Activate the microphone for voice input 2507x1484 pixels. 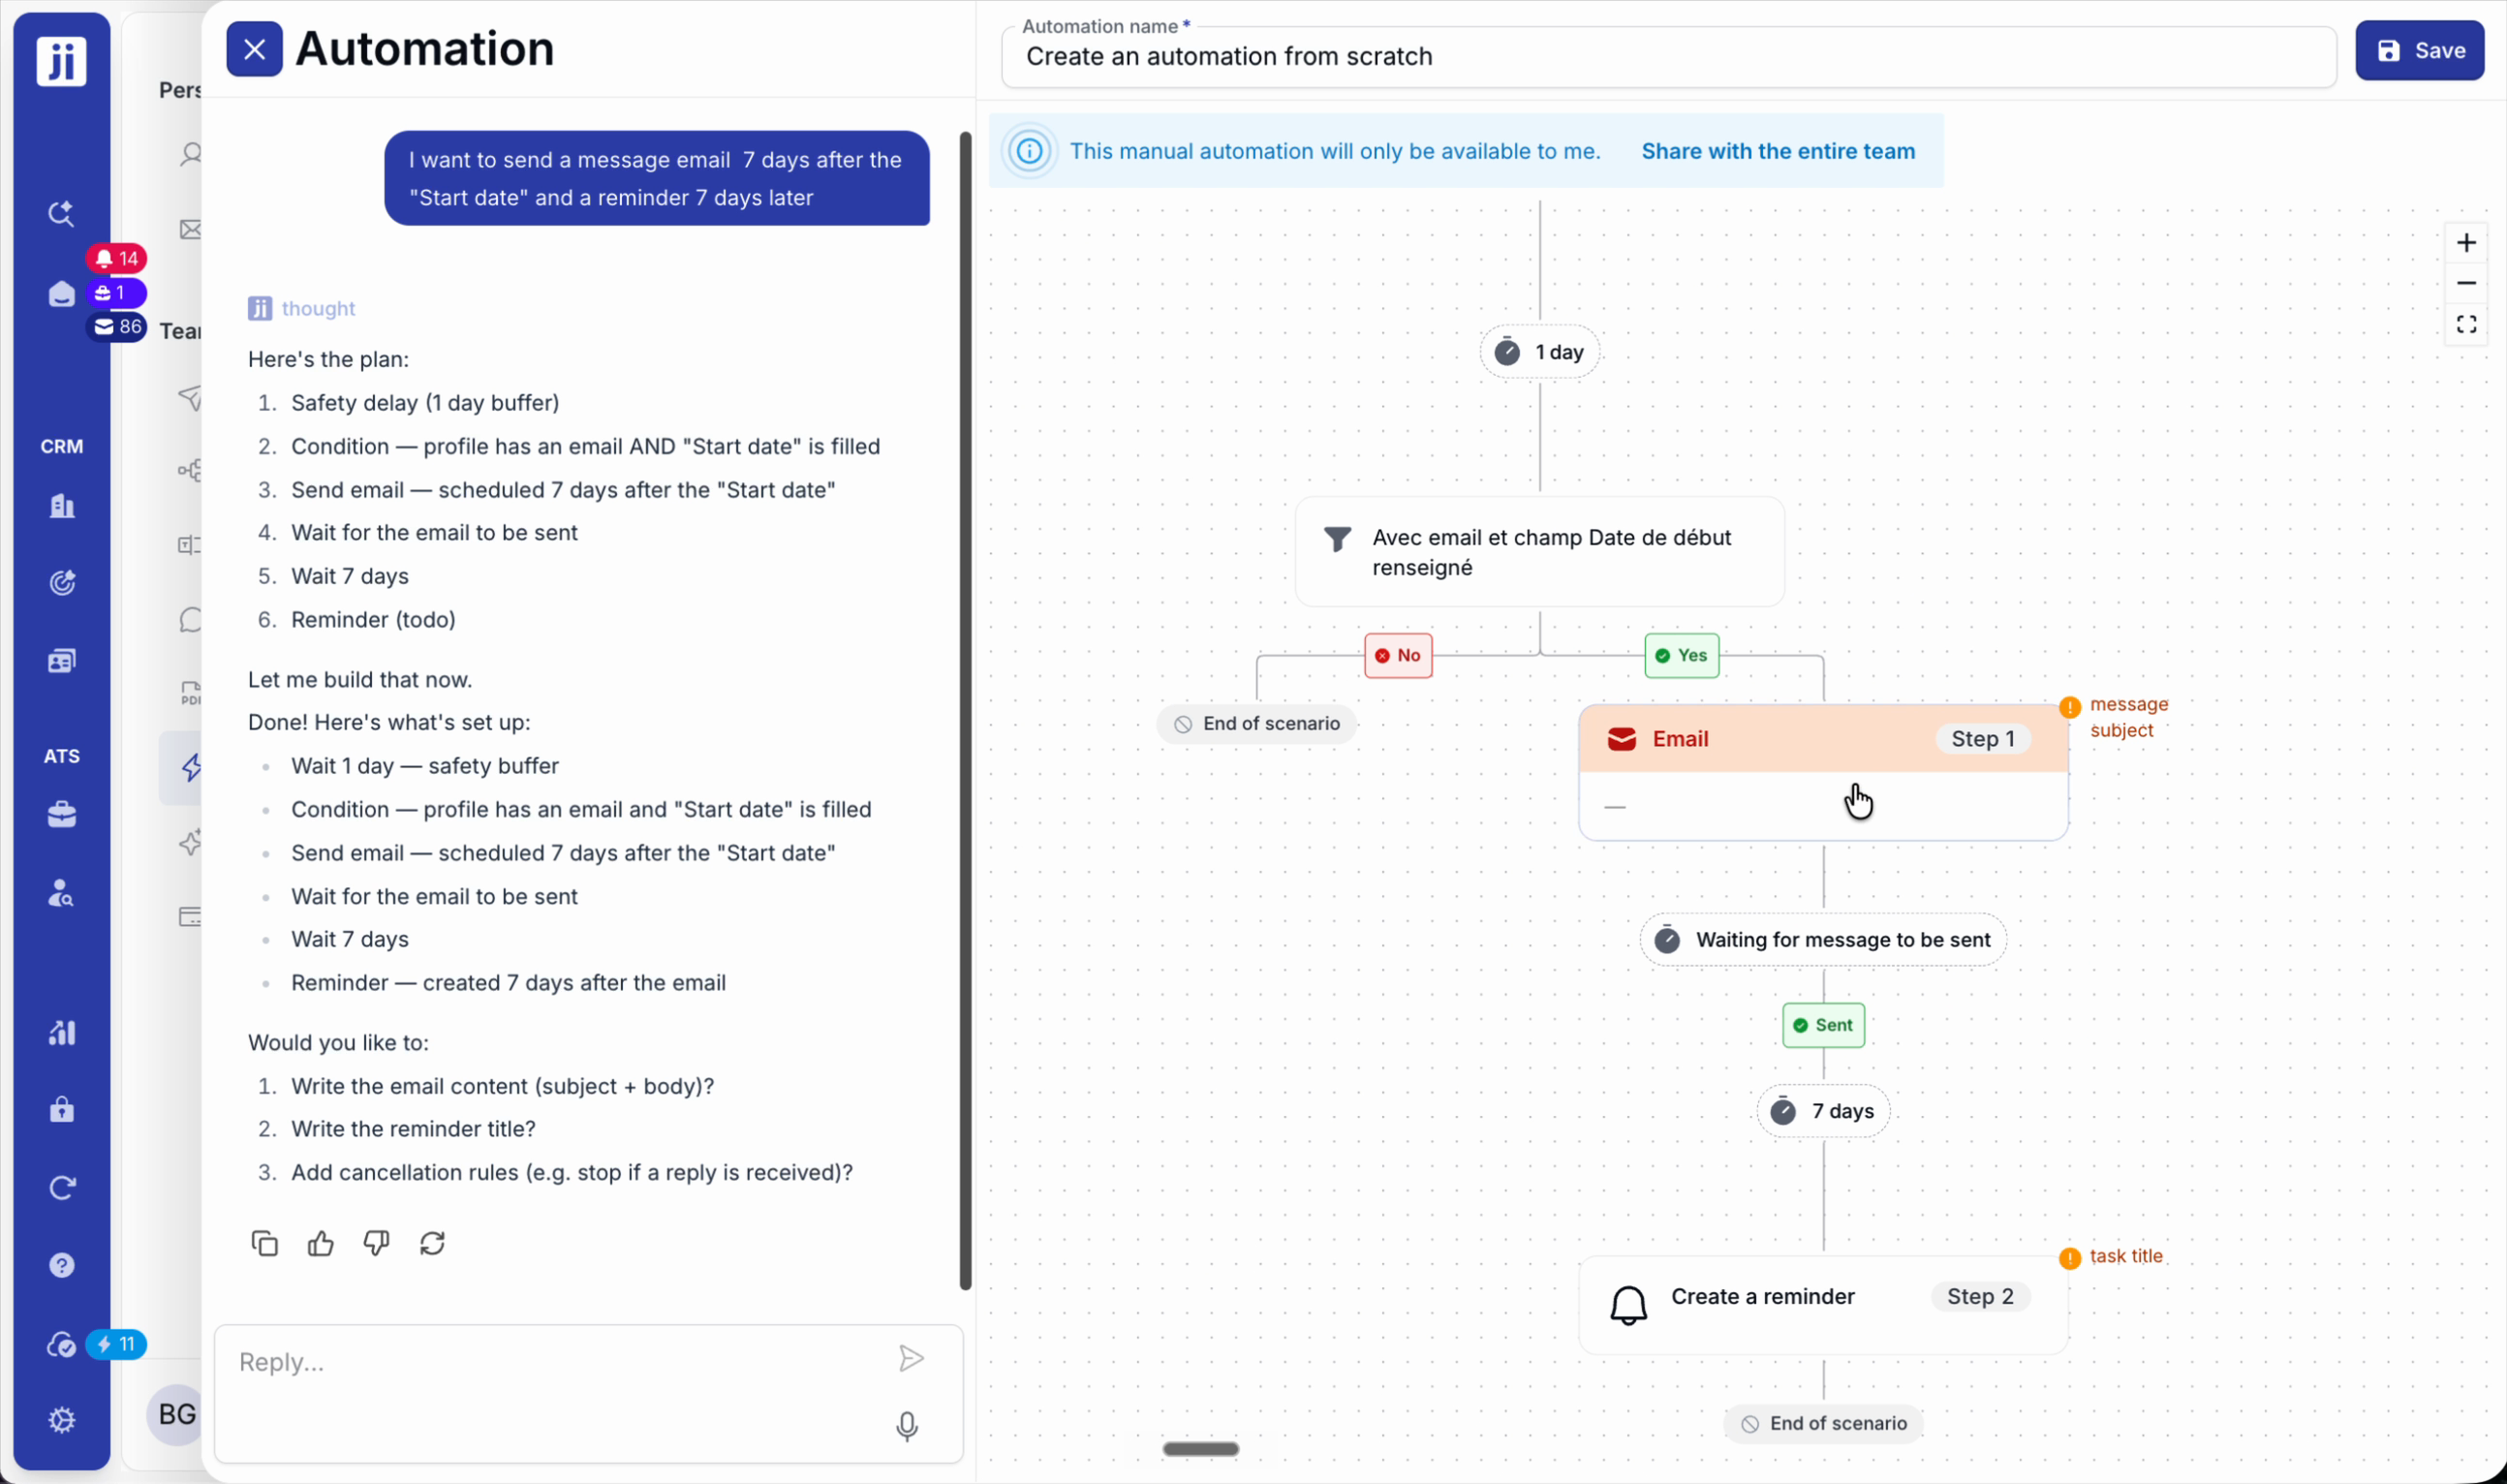click(907, 1426)
